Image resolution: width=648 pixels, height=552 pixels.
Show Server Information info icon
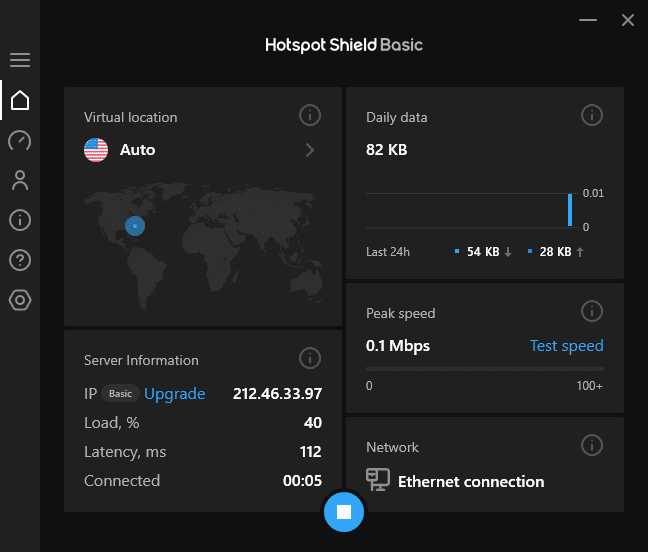tap(310, 358)
